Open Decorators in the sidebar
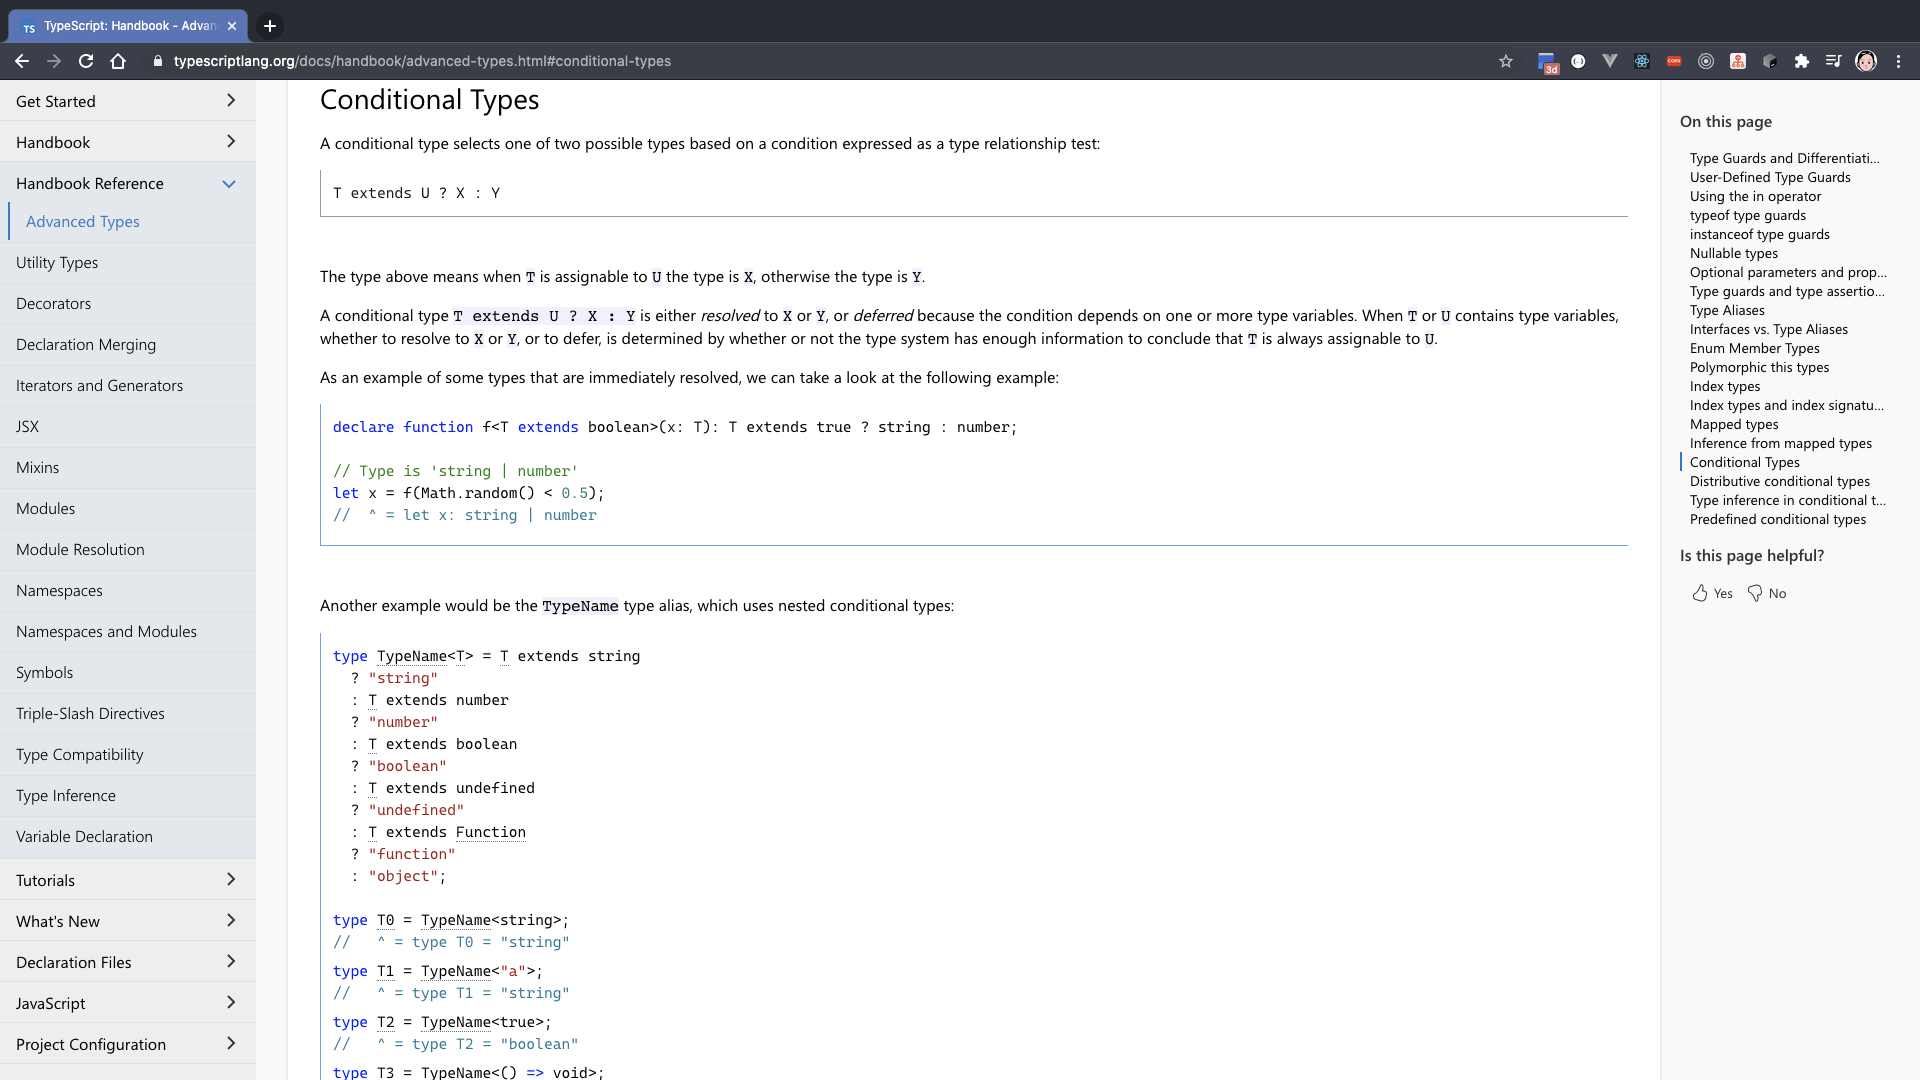1920x1080 pixels. coord(53,303)
